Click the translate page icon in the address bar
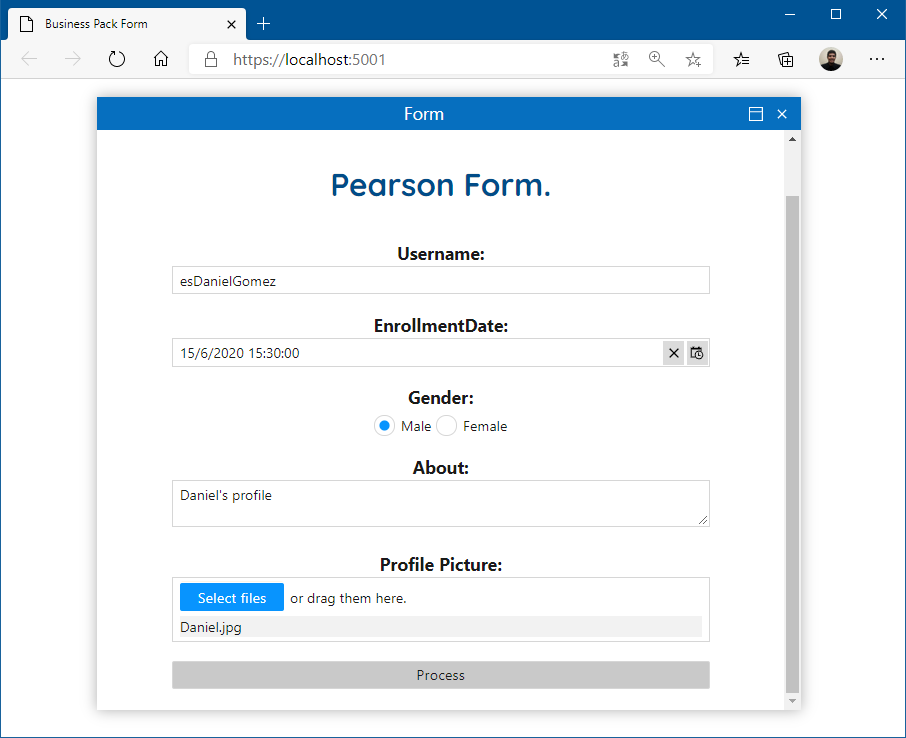The height and width of the screenshot is (738, 906). pyautogui.click(x=620, y=59)
